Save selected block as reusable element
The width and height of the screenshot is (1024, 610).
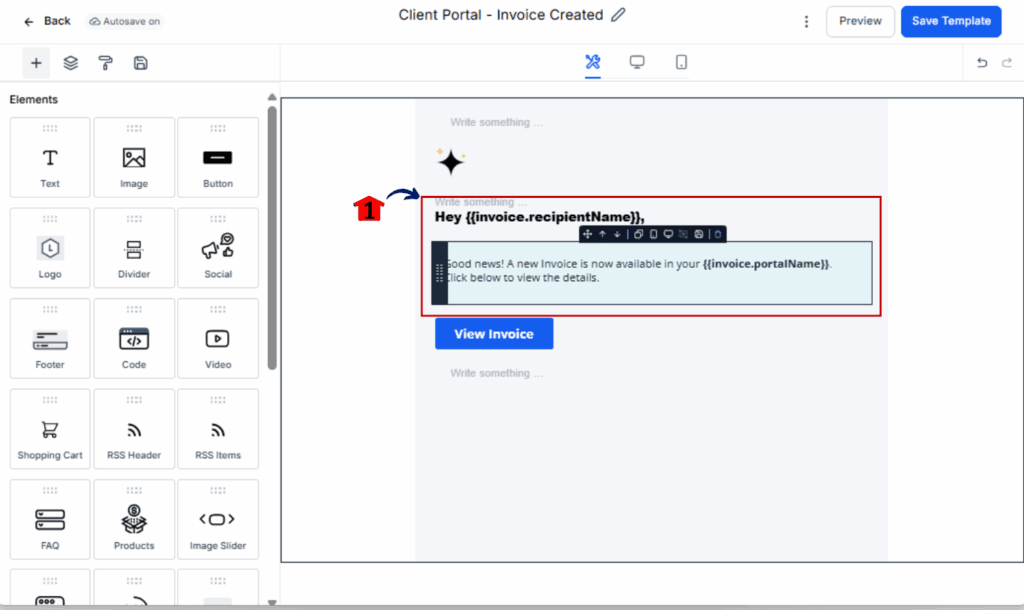[699, 234]
